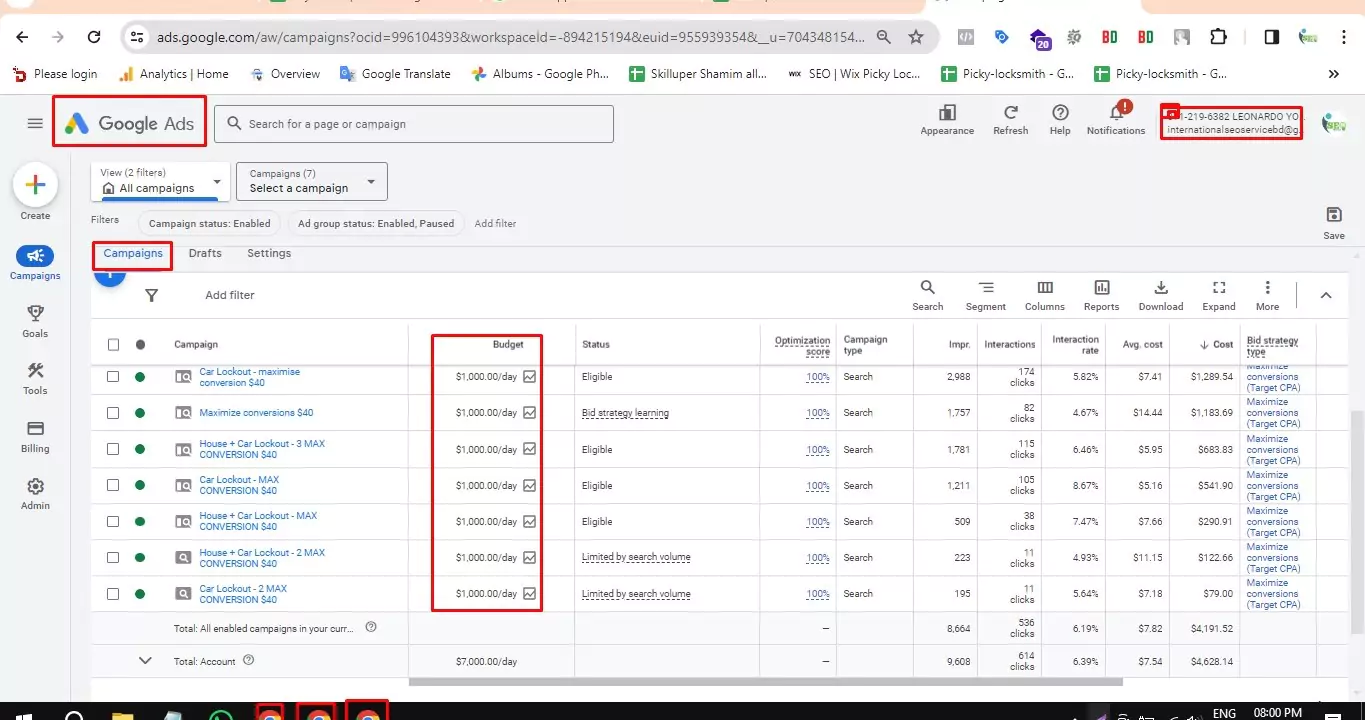
Task: Open WhatsApp from the taskbar
Action: point(221,716)
